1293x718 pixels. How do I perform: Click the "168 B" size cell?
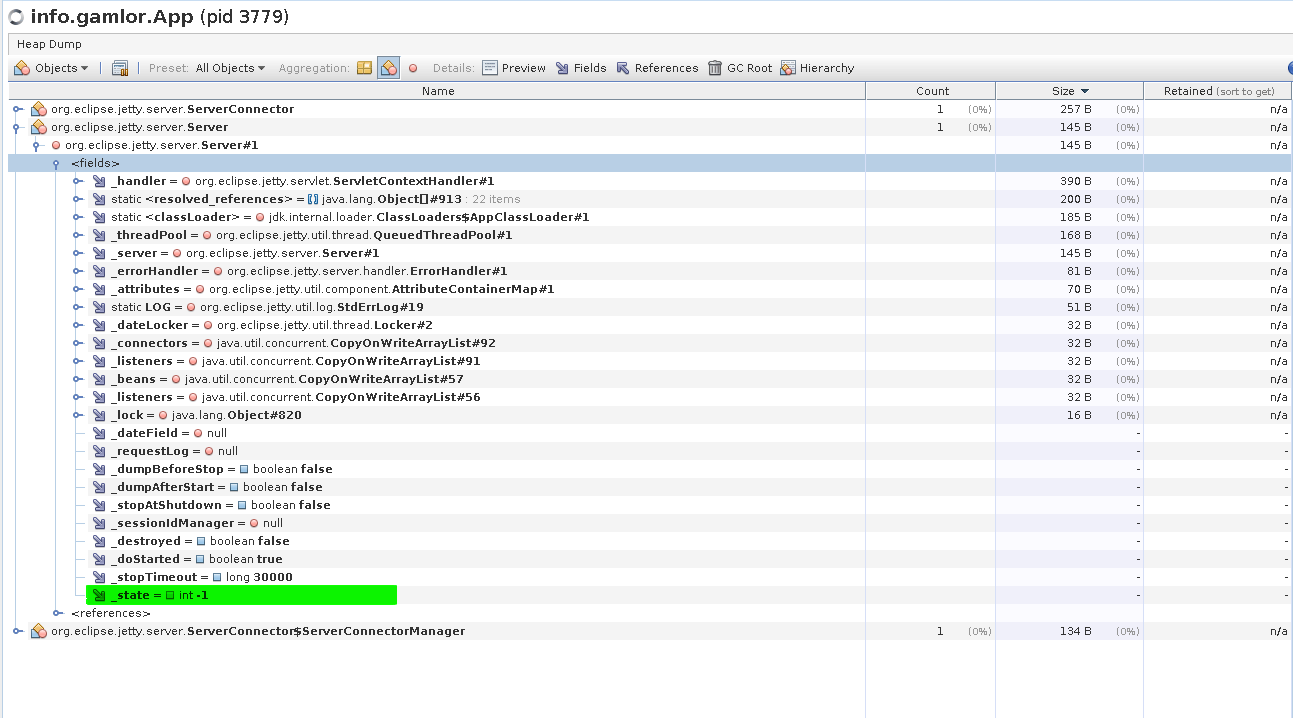click(1075, 235)
